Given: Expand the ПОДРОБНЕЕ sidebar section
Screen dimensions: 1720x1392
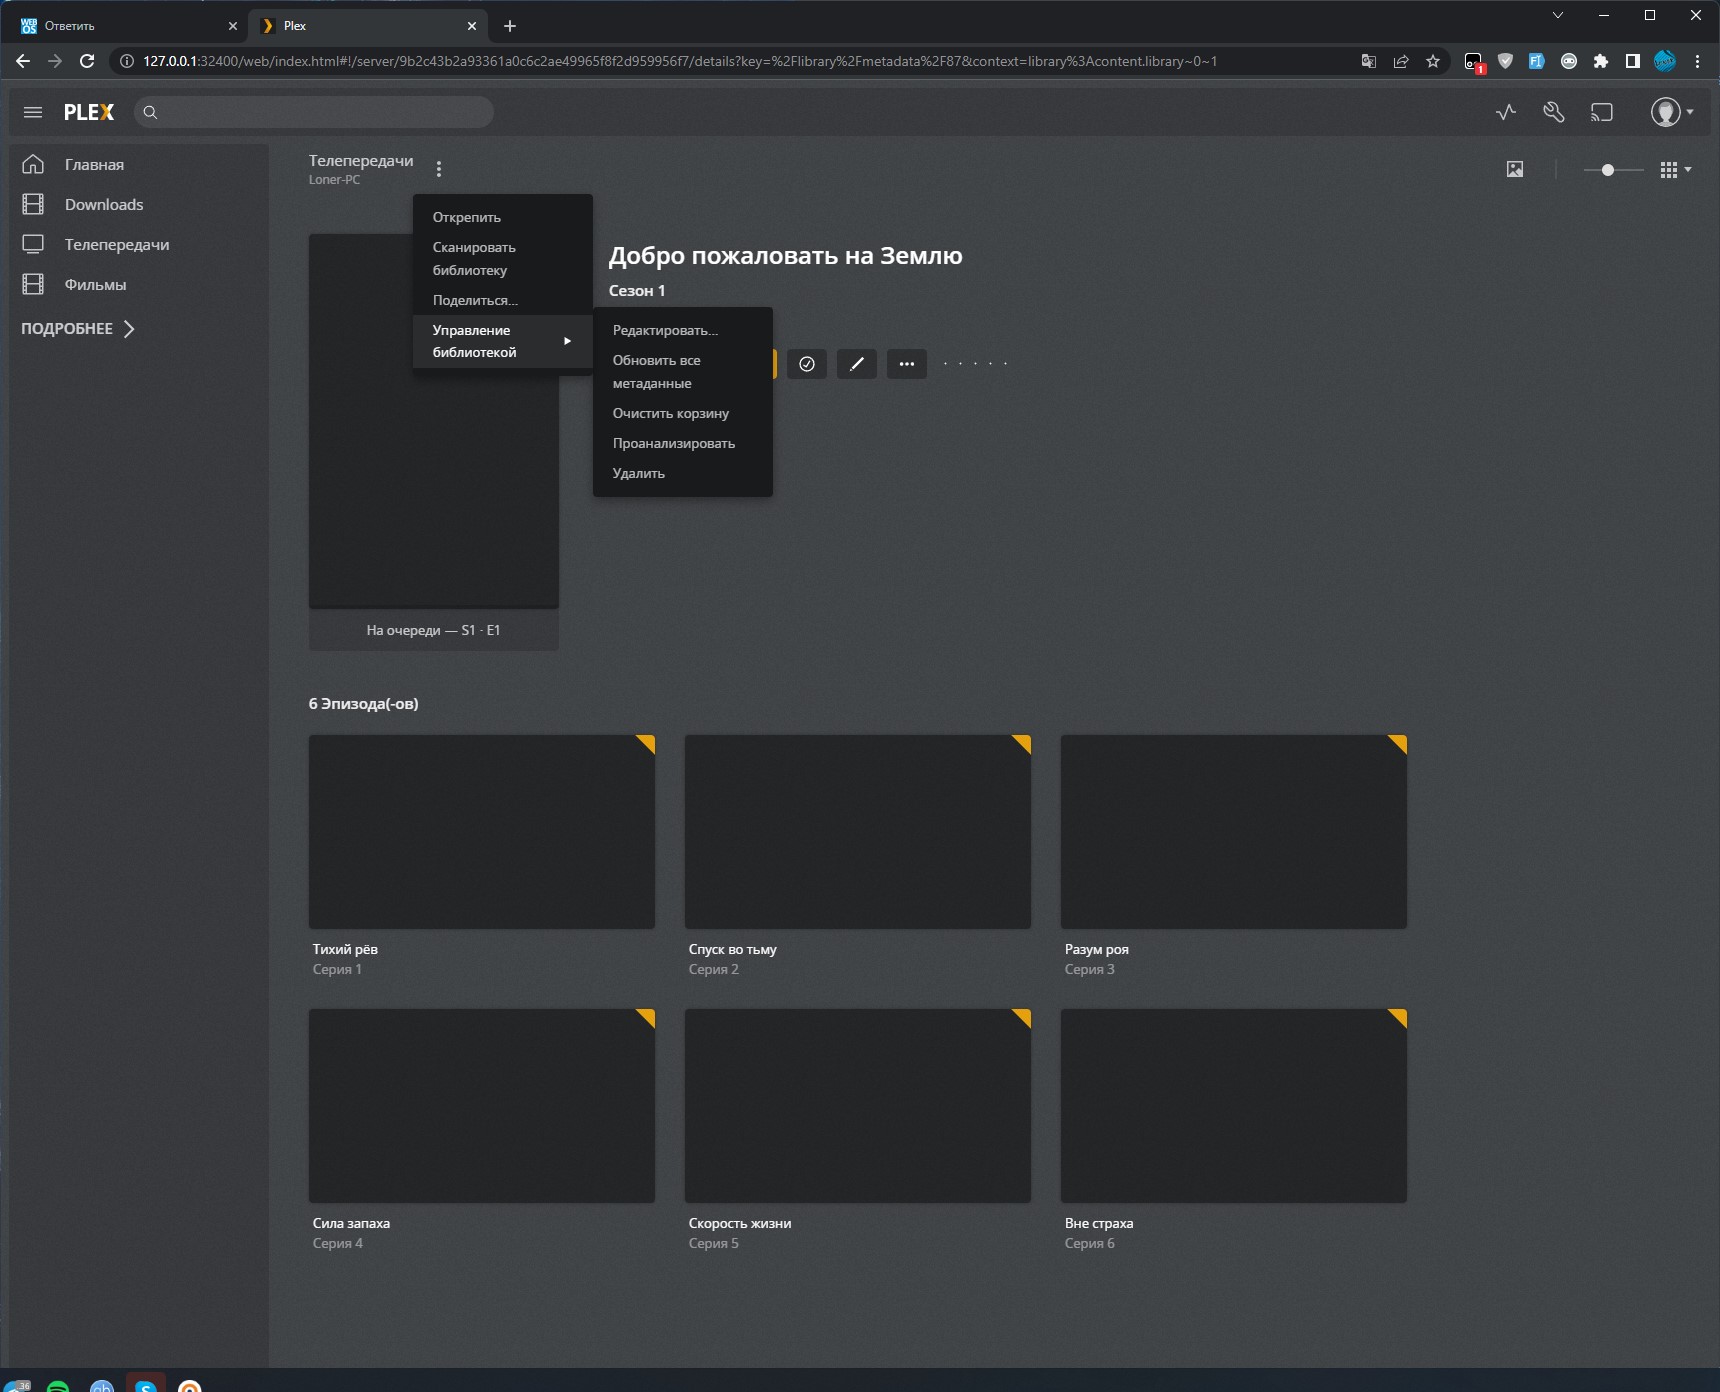Looking at the screenshot, I should 78,329.
